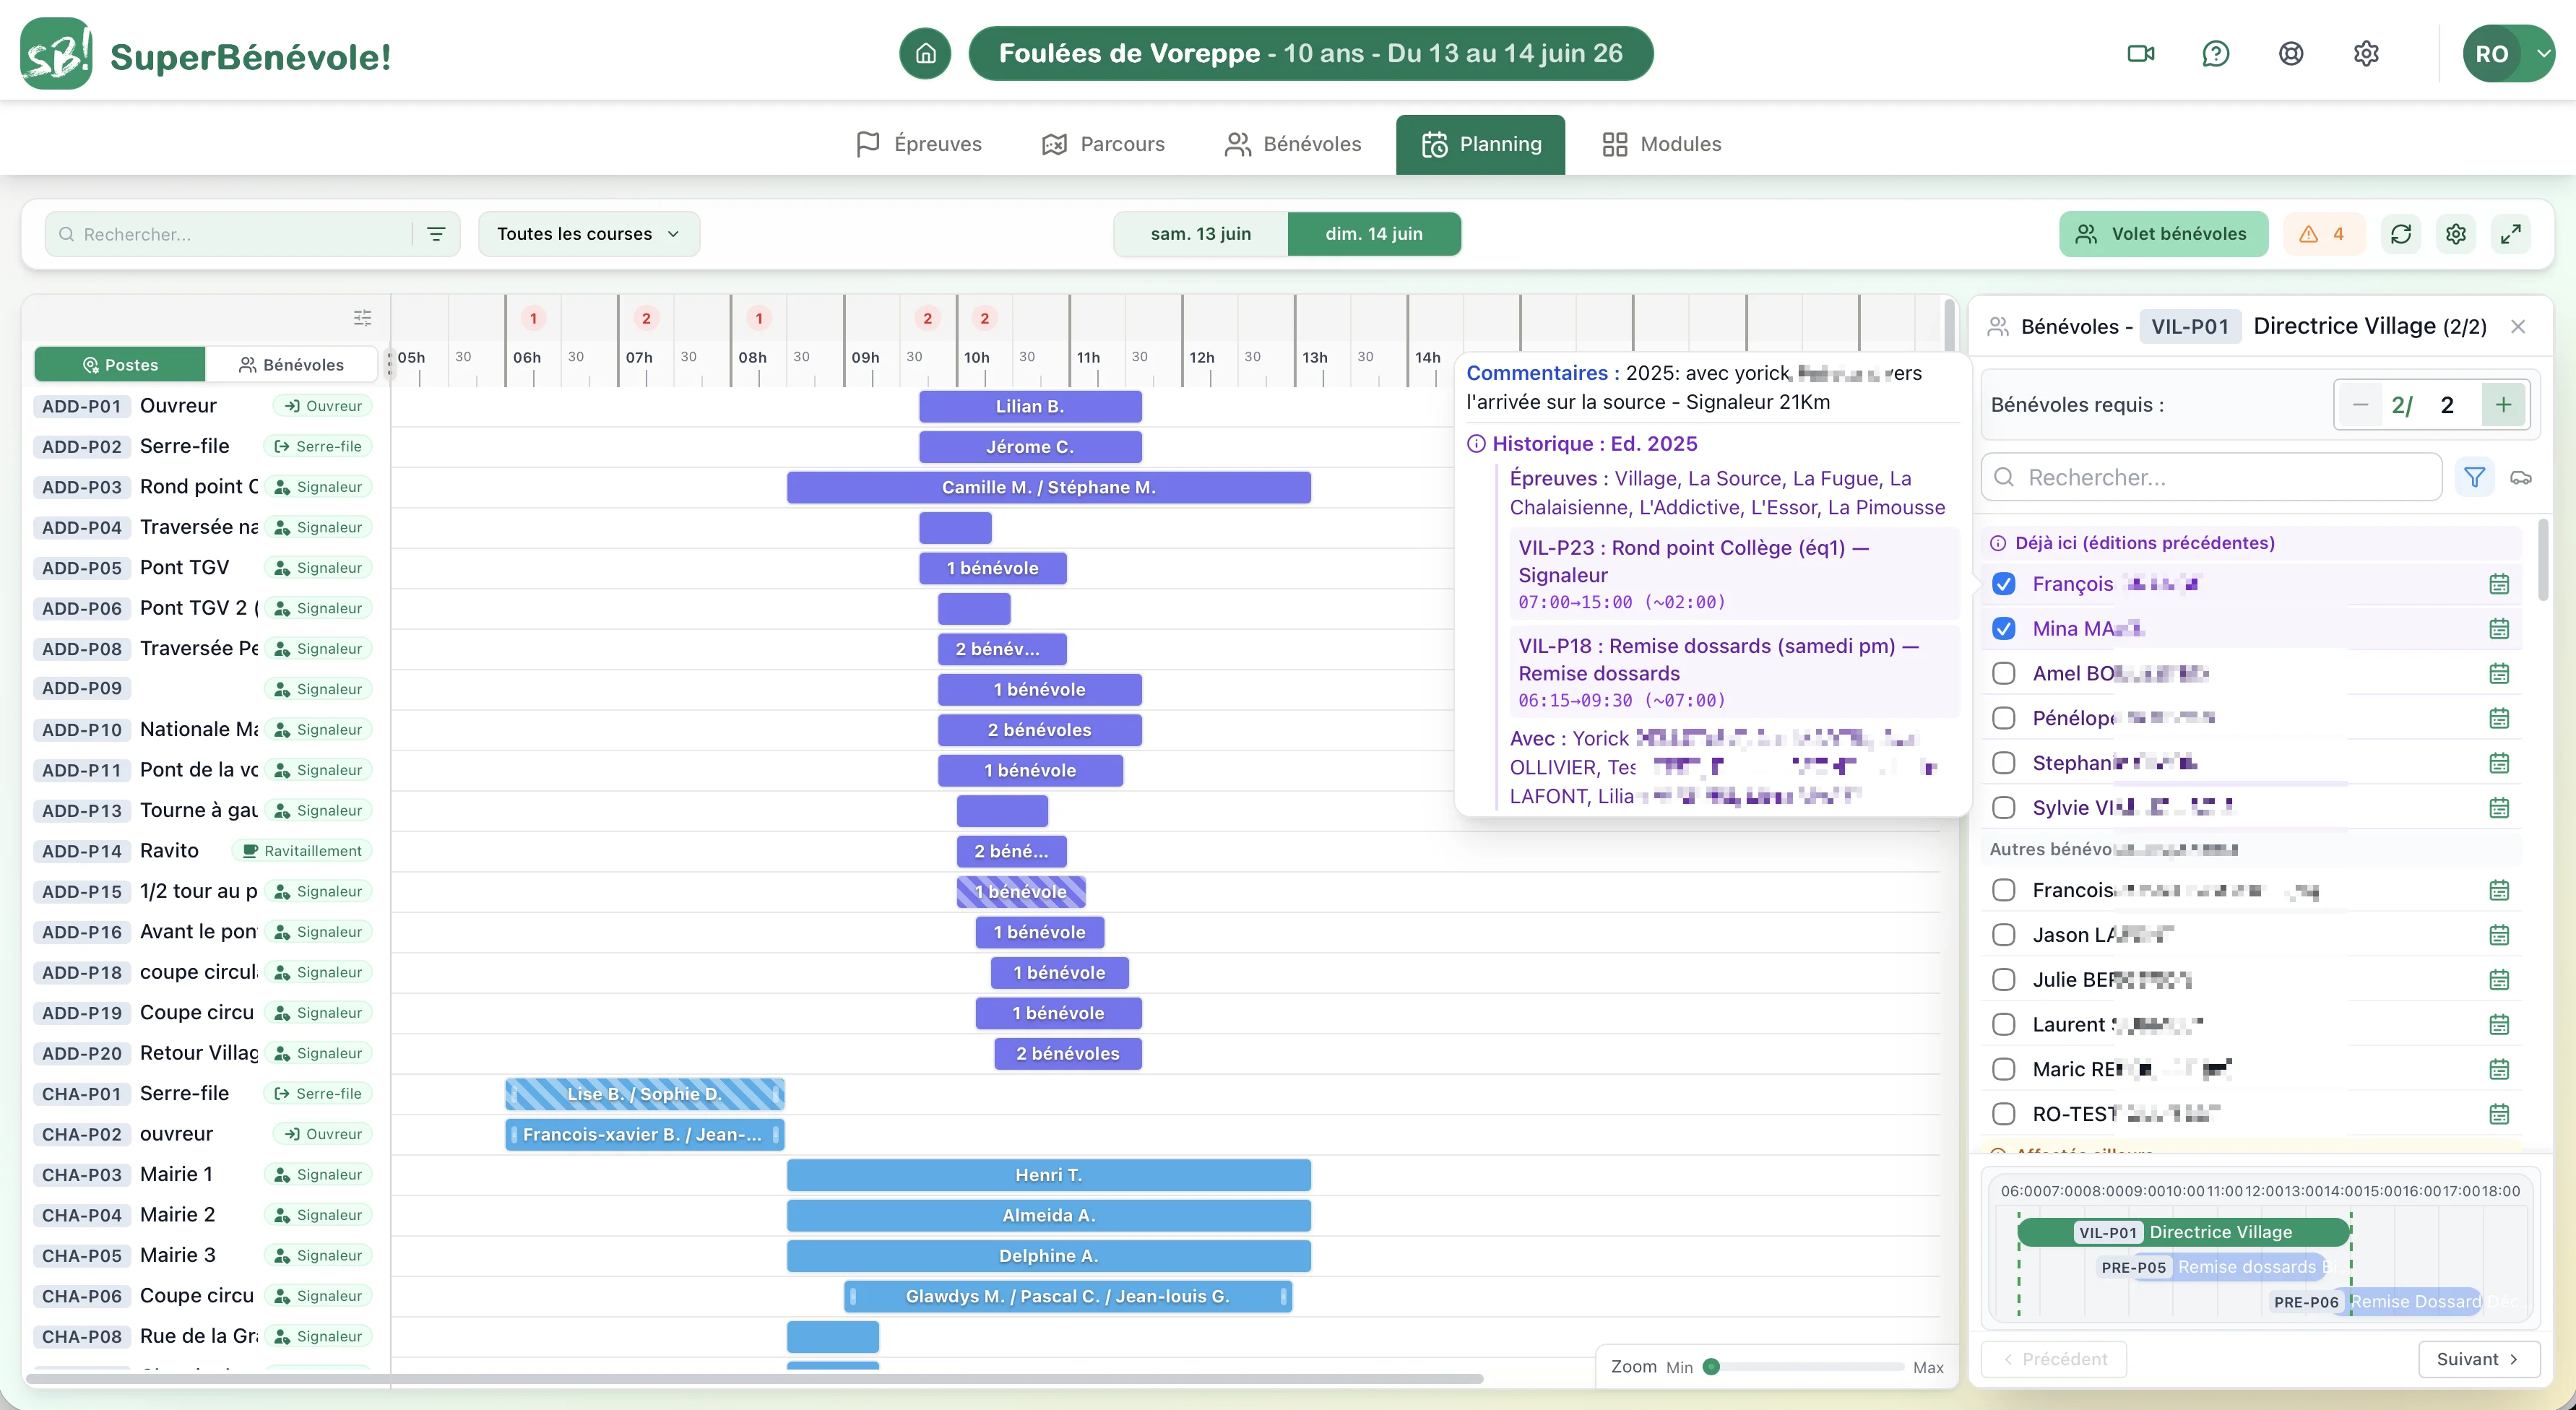Click the horizontal timeline scrollbar
Viewport: 2576px width, 1410px height.
(x=755, y=1379)
